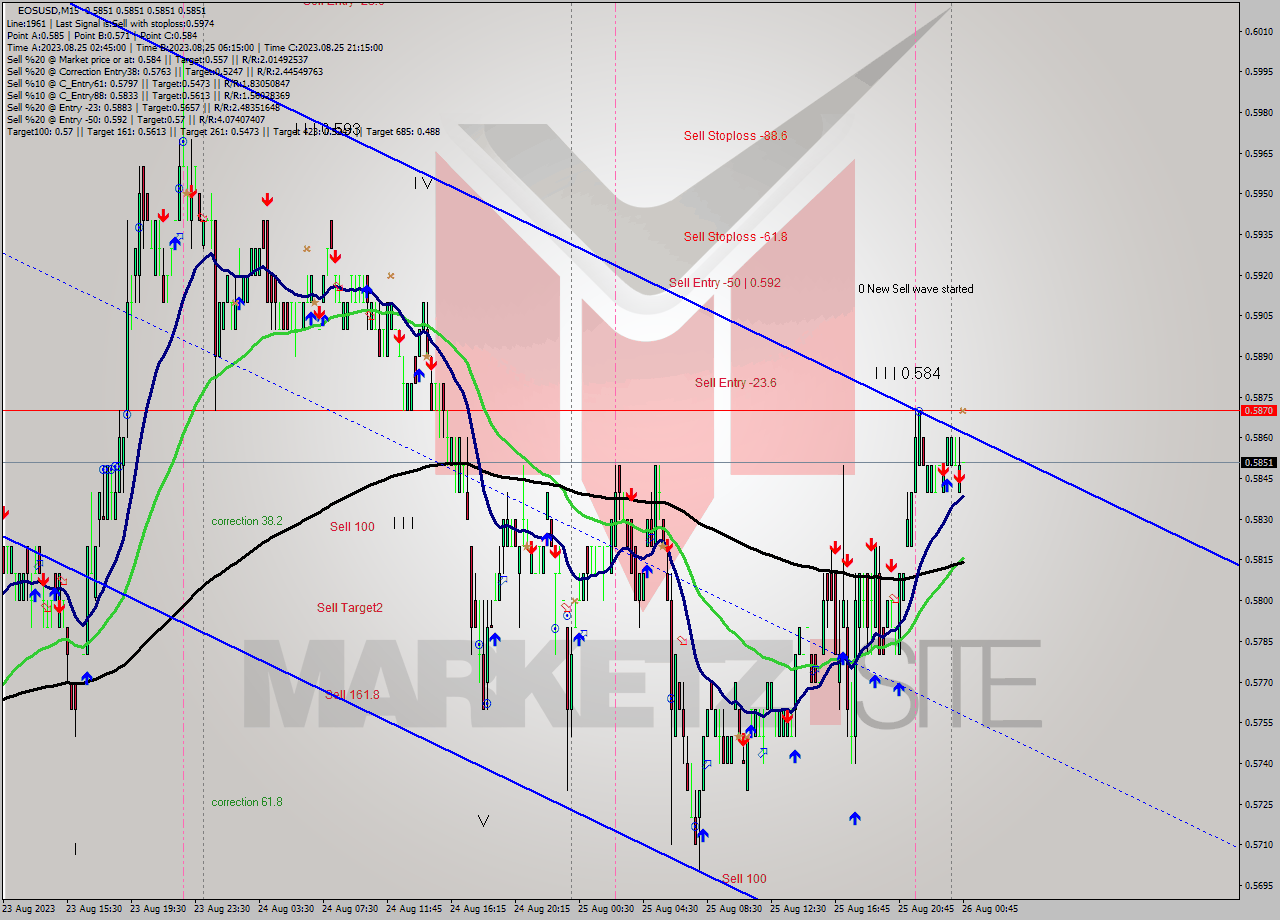Click the 0.5950 price axis label
The width and height of the screenshot is (1280, 920).
pos(1258,194)
